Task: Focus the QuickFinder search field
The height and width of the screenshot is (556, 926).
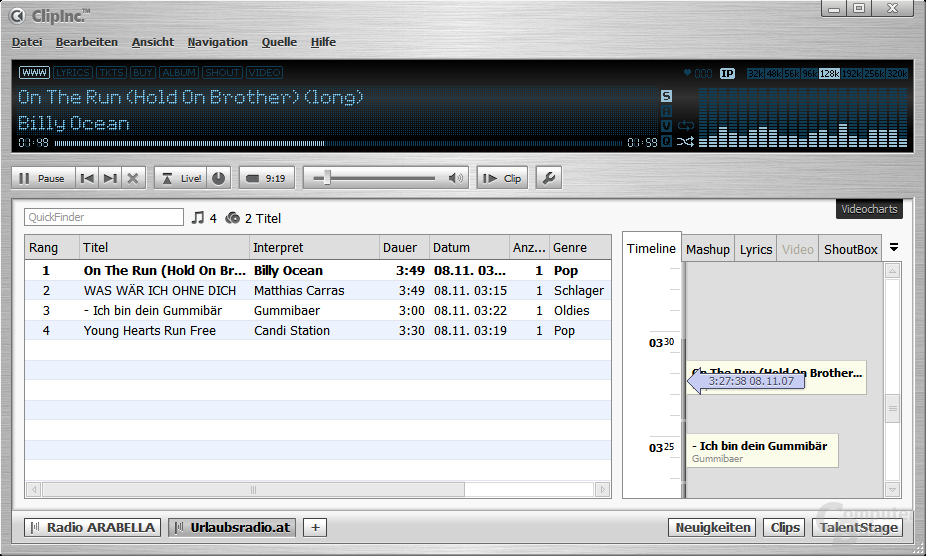Action: 104,217
